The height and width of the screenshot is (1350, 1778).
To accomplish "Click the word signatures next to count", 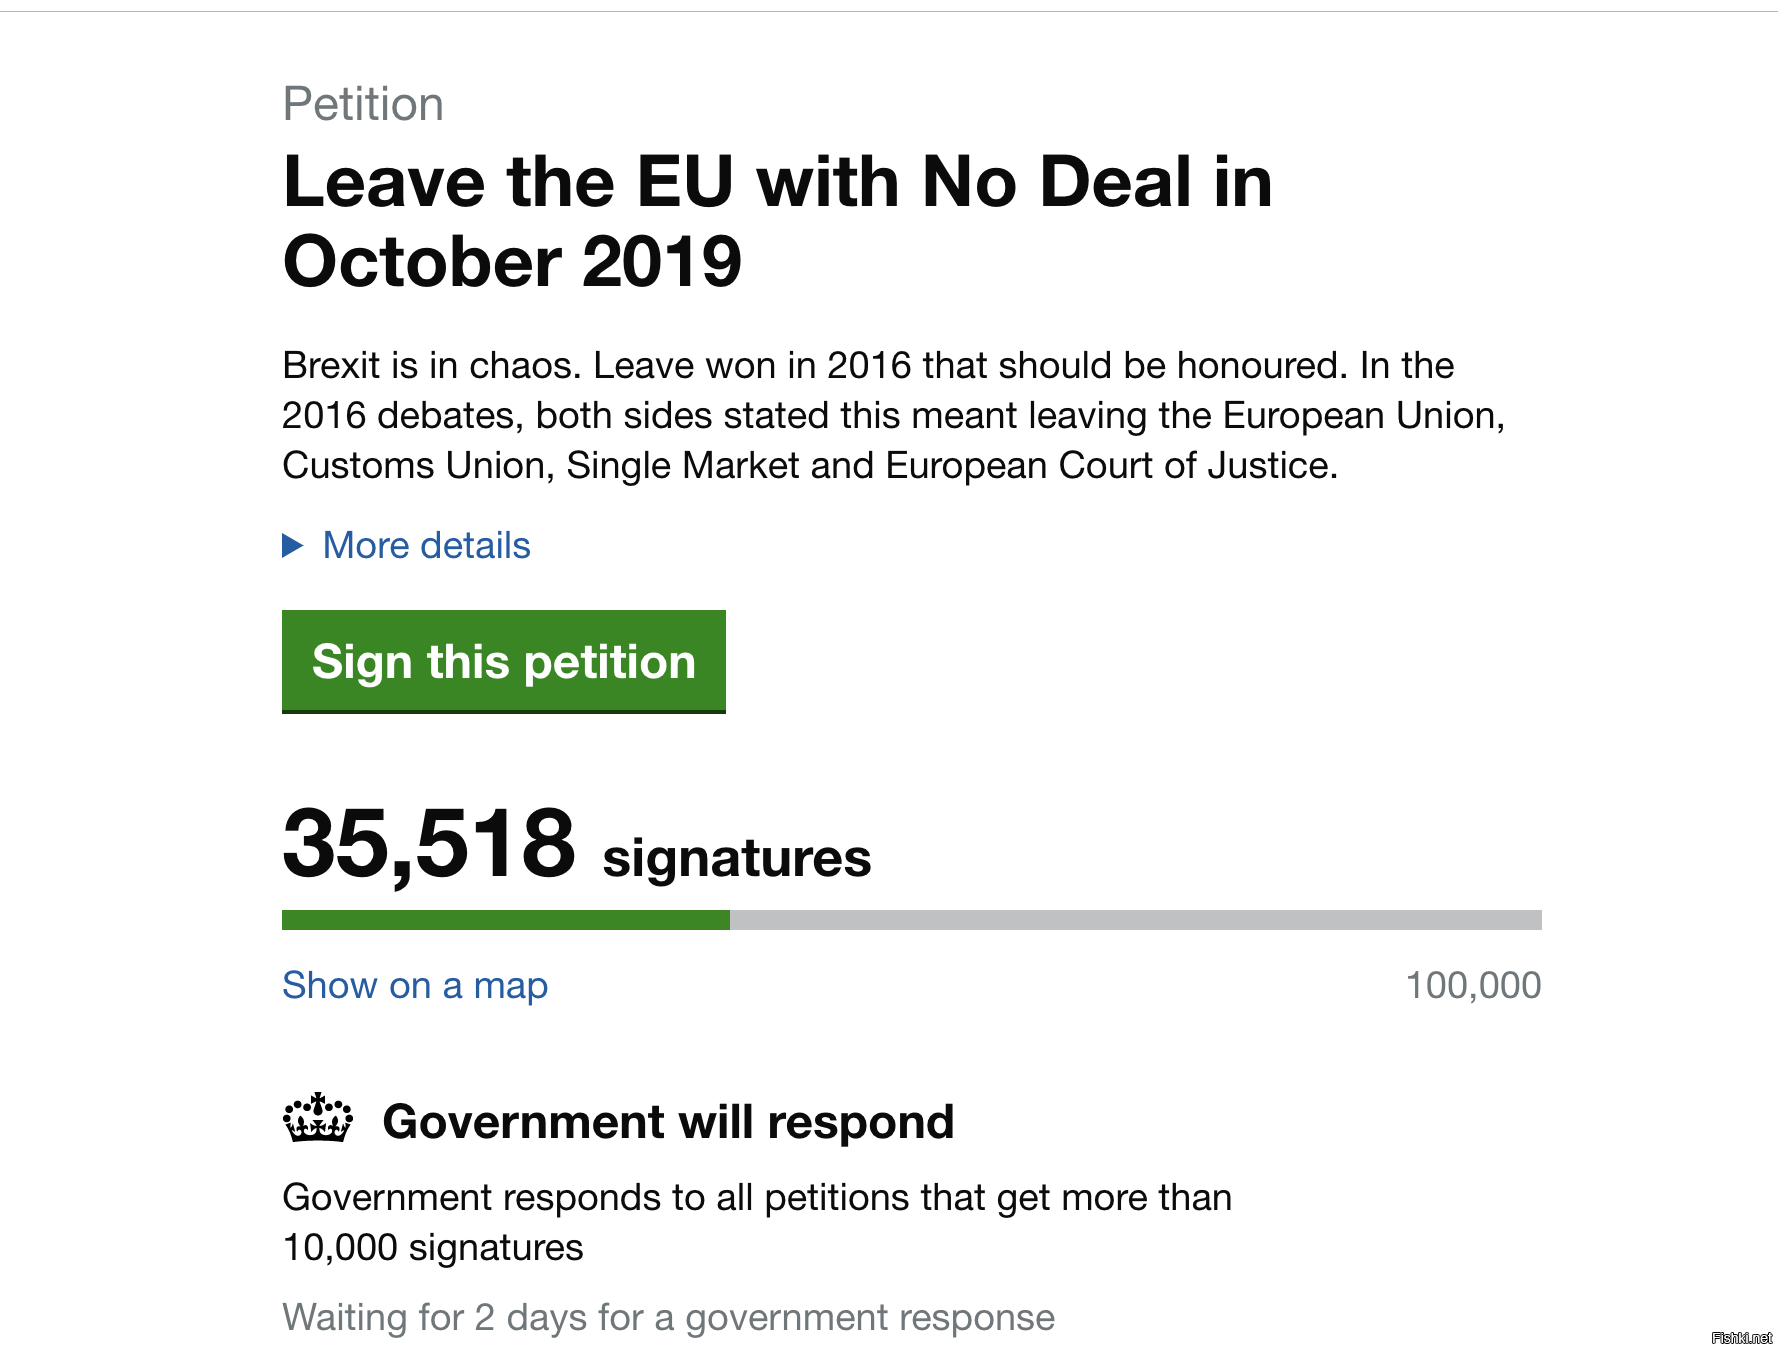I will pos(737,858).
